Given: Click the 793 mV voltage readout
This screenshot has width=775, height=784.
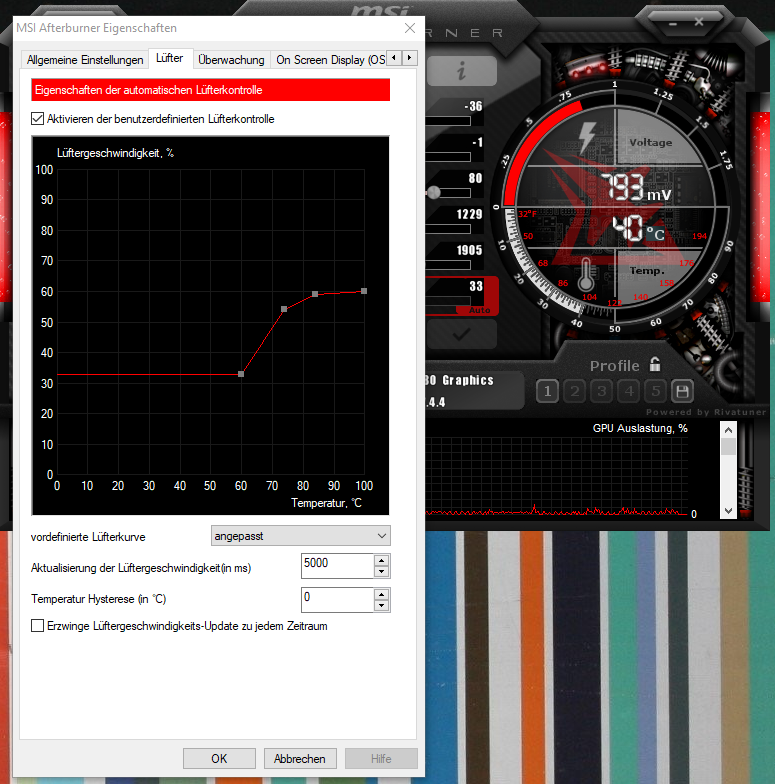Looking at the screenshot, I should (636, 188).
